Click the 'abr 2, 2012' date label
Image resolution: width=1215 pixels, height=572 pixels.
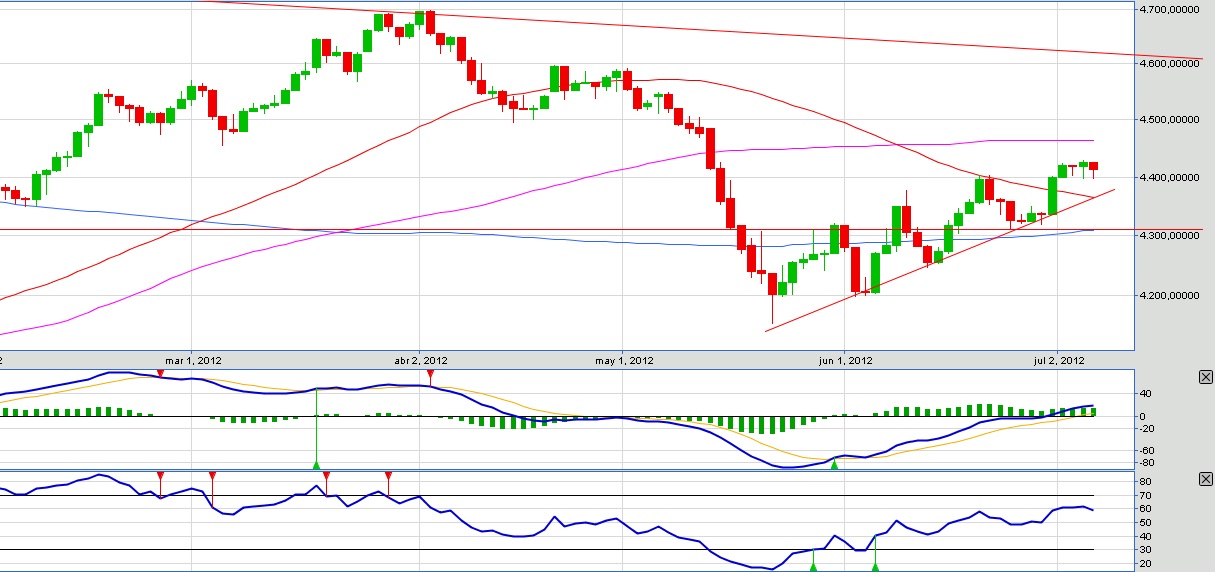pos(421,360)
